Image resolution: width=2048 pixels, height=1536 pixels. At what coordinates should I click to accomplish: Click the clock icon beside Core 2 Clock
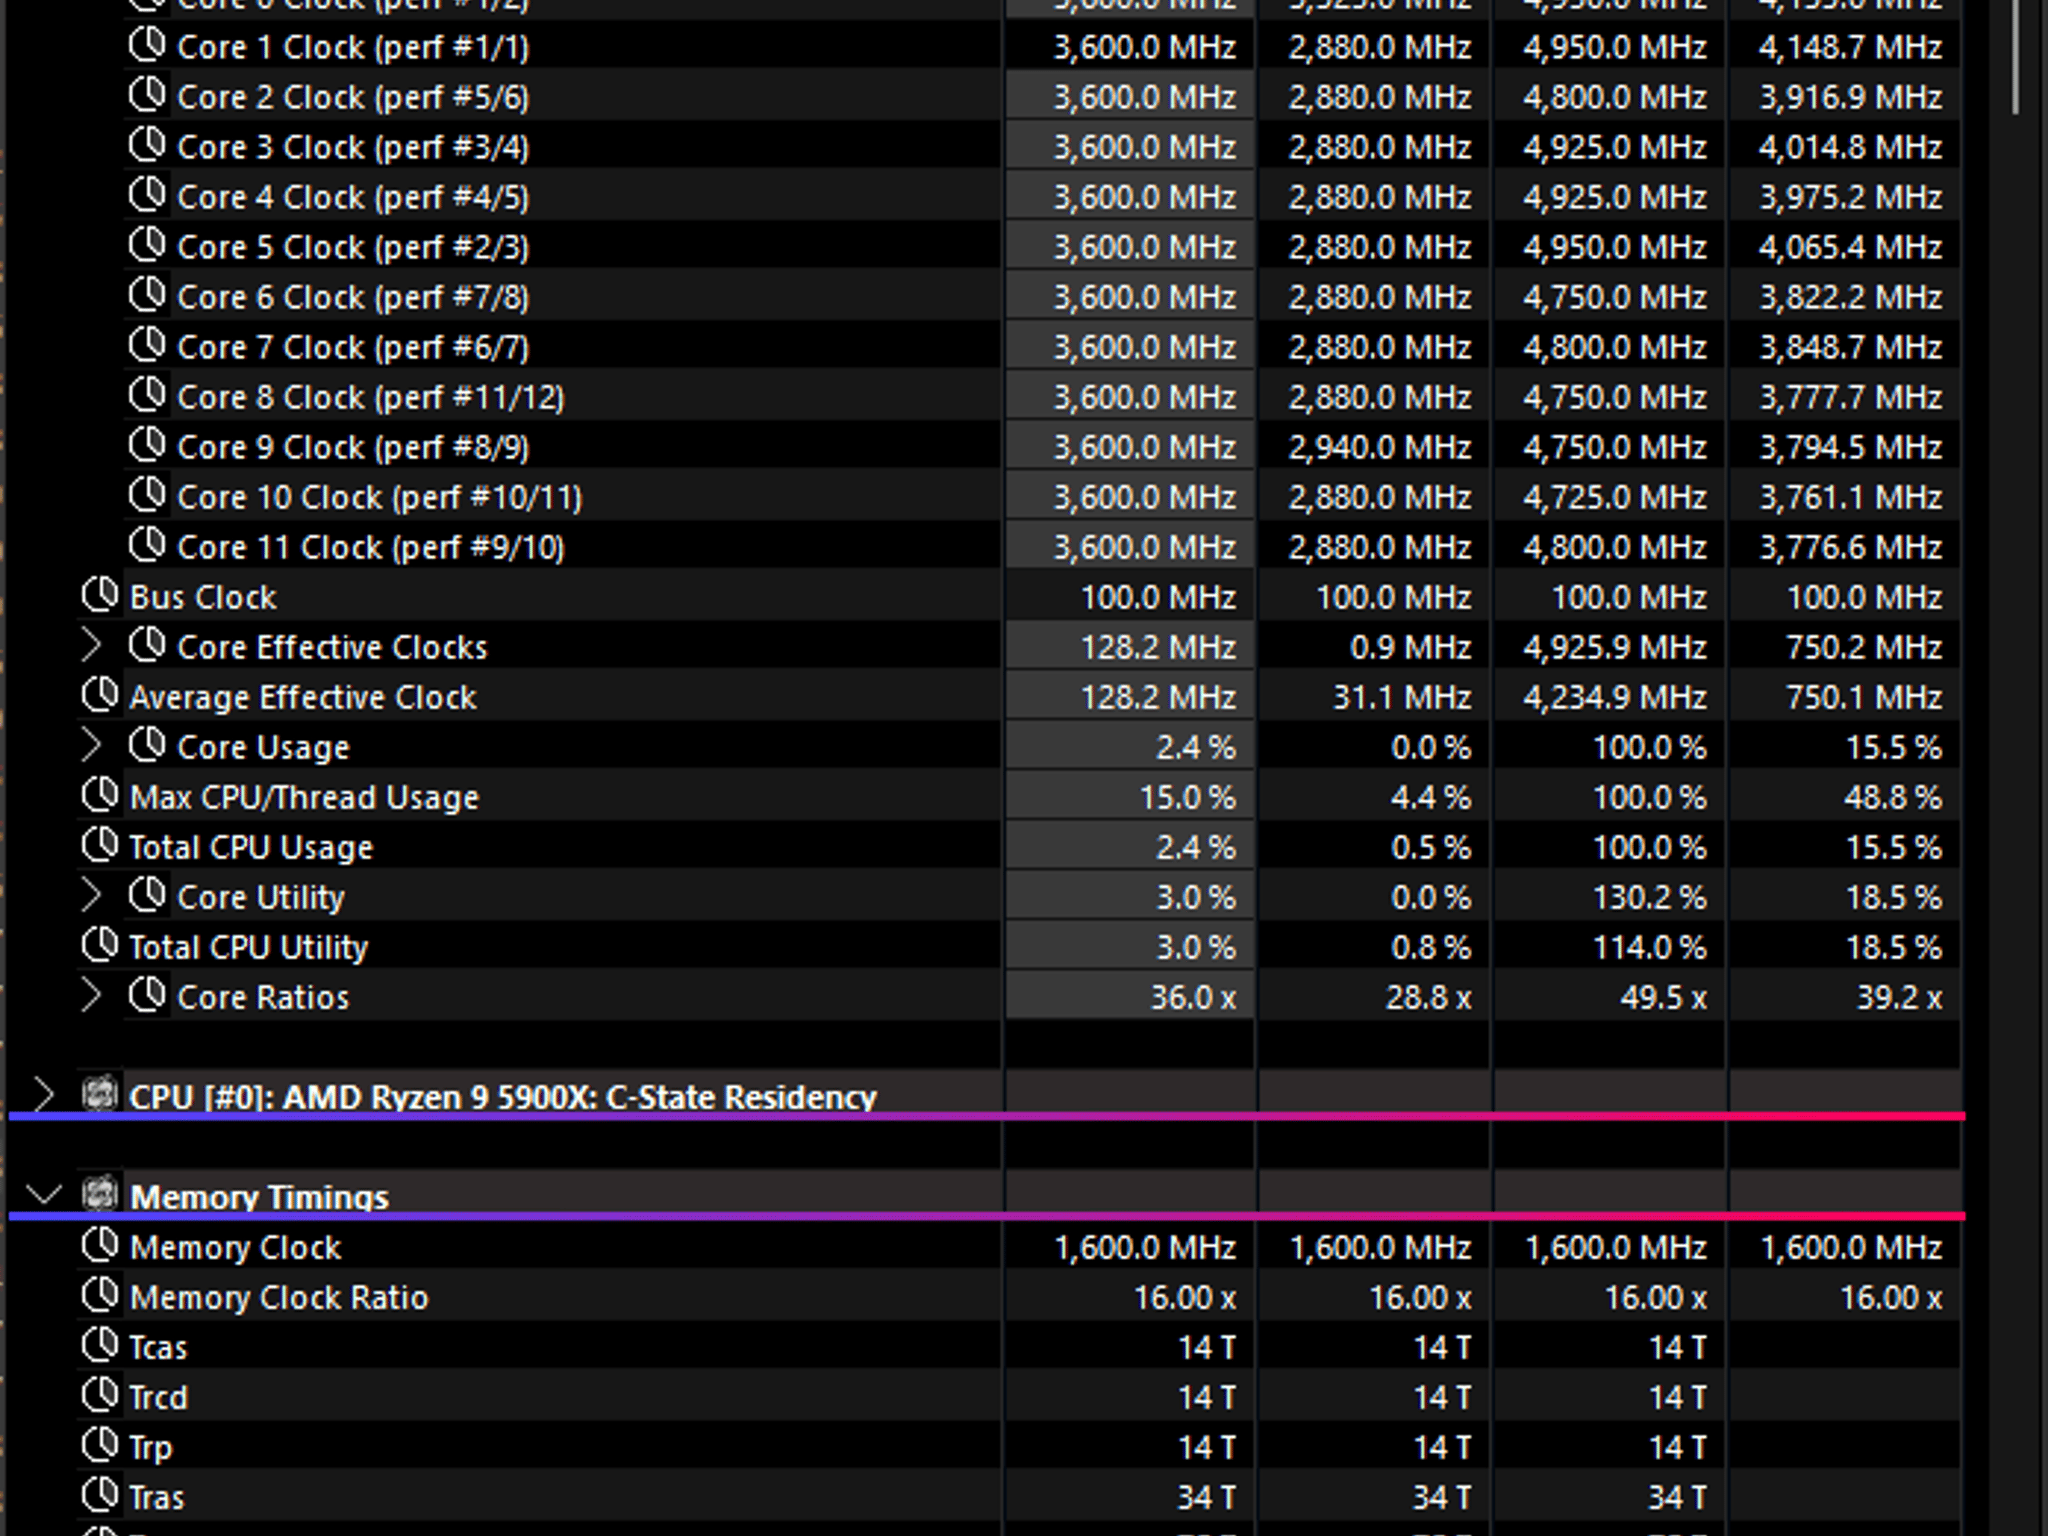click(x=148, y=95)
